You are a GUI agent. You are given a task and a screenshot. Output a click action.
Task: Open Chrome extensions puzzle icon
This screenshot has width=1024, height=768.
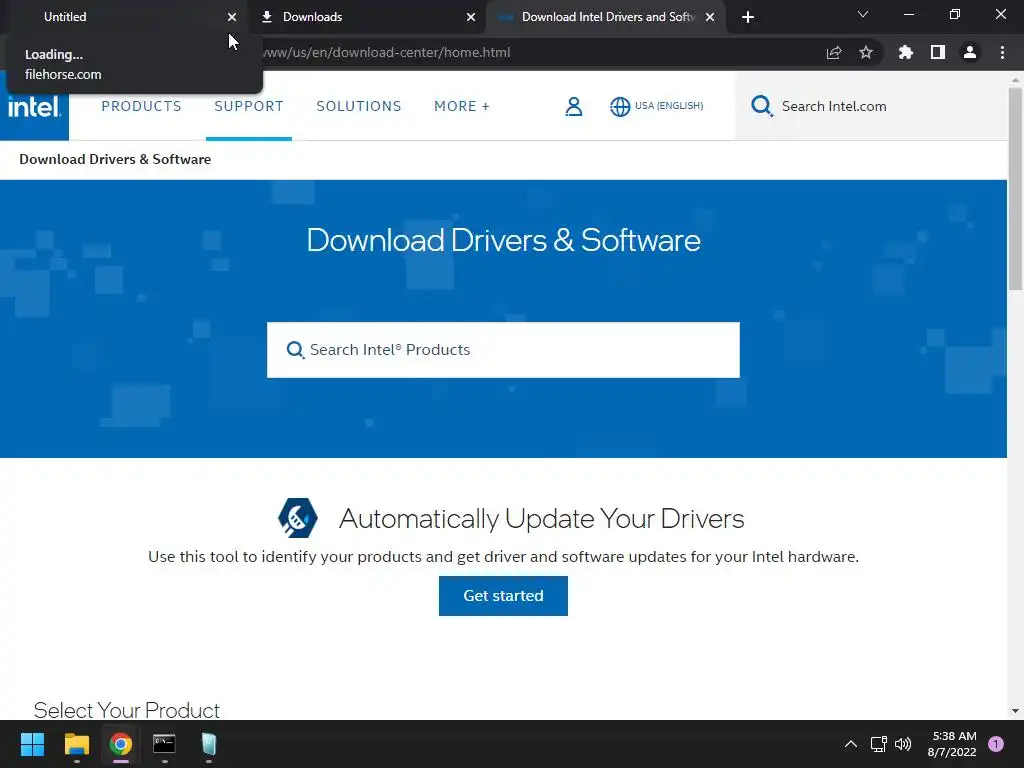(x=906, y=52)
